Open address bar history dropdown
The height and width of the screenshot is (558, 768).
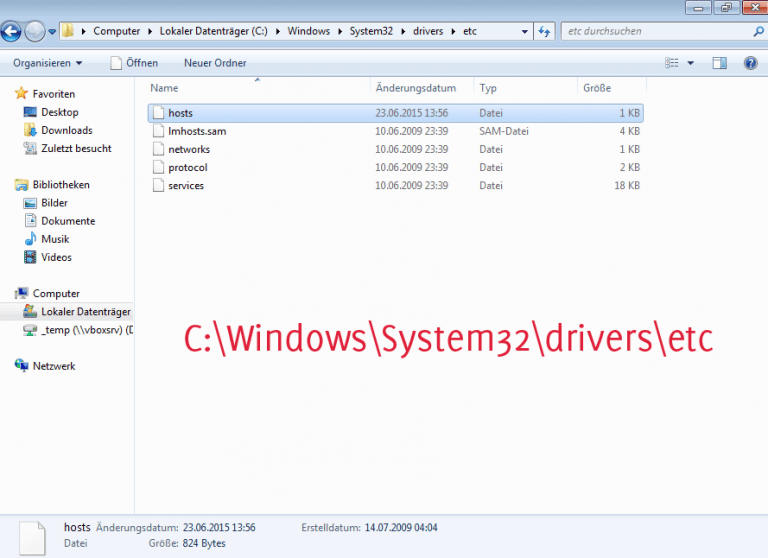[x=525, y=32]
